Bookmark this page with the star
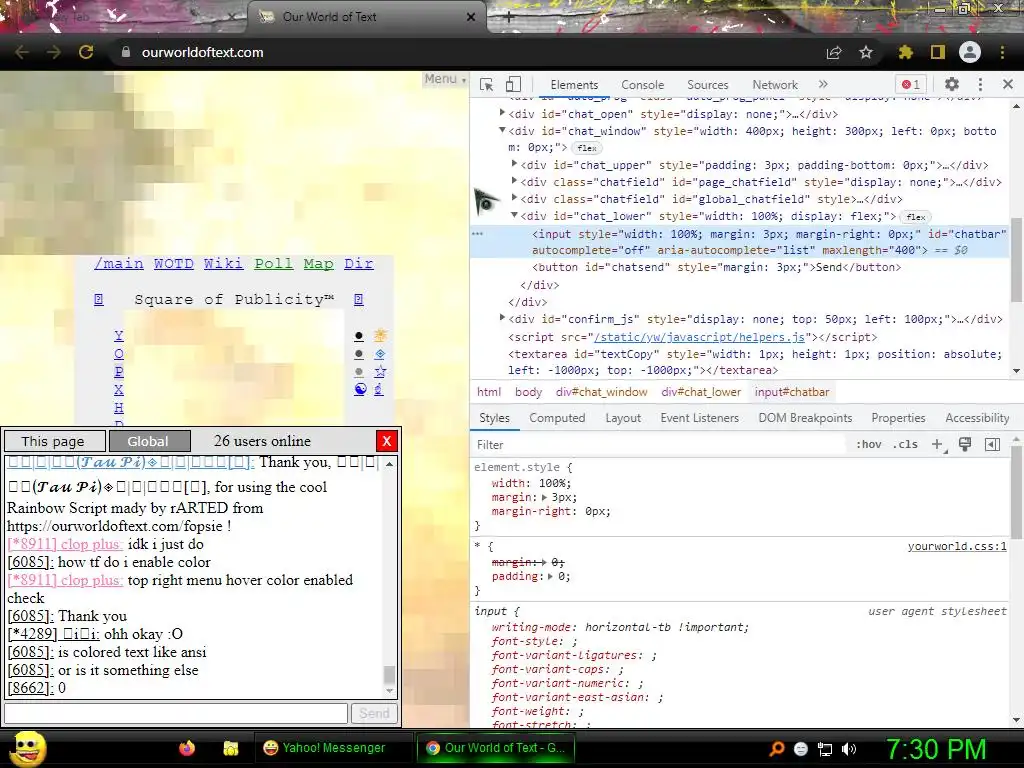 866,52
